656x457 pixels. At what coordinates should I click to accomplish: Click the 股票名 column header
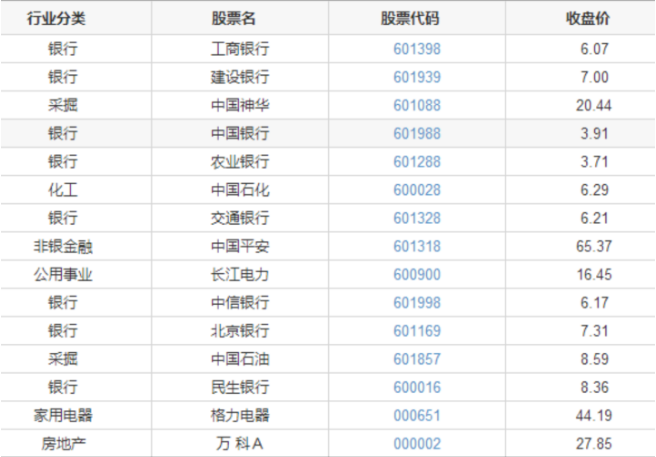[233, 18]
